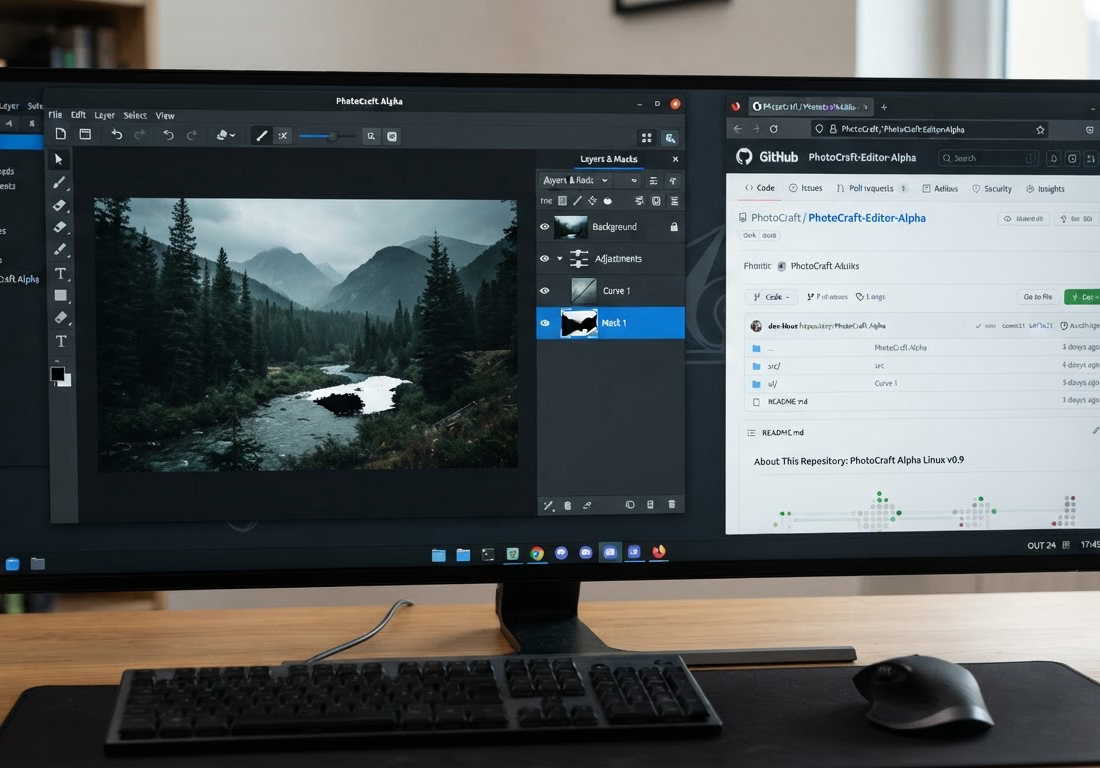Image resolution: width=1100 pixels, height=768 pixels.
Task: Select the Layers & Masks panel tab
Action: click(x=608, y=159)
